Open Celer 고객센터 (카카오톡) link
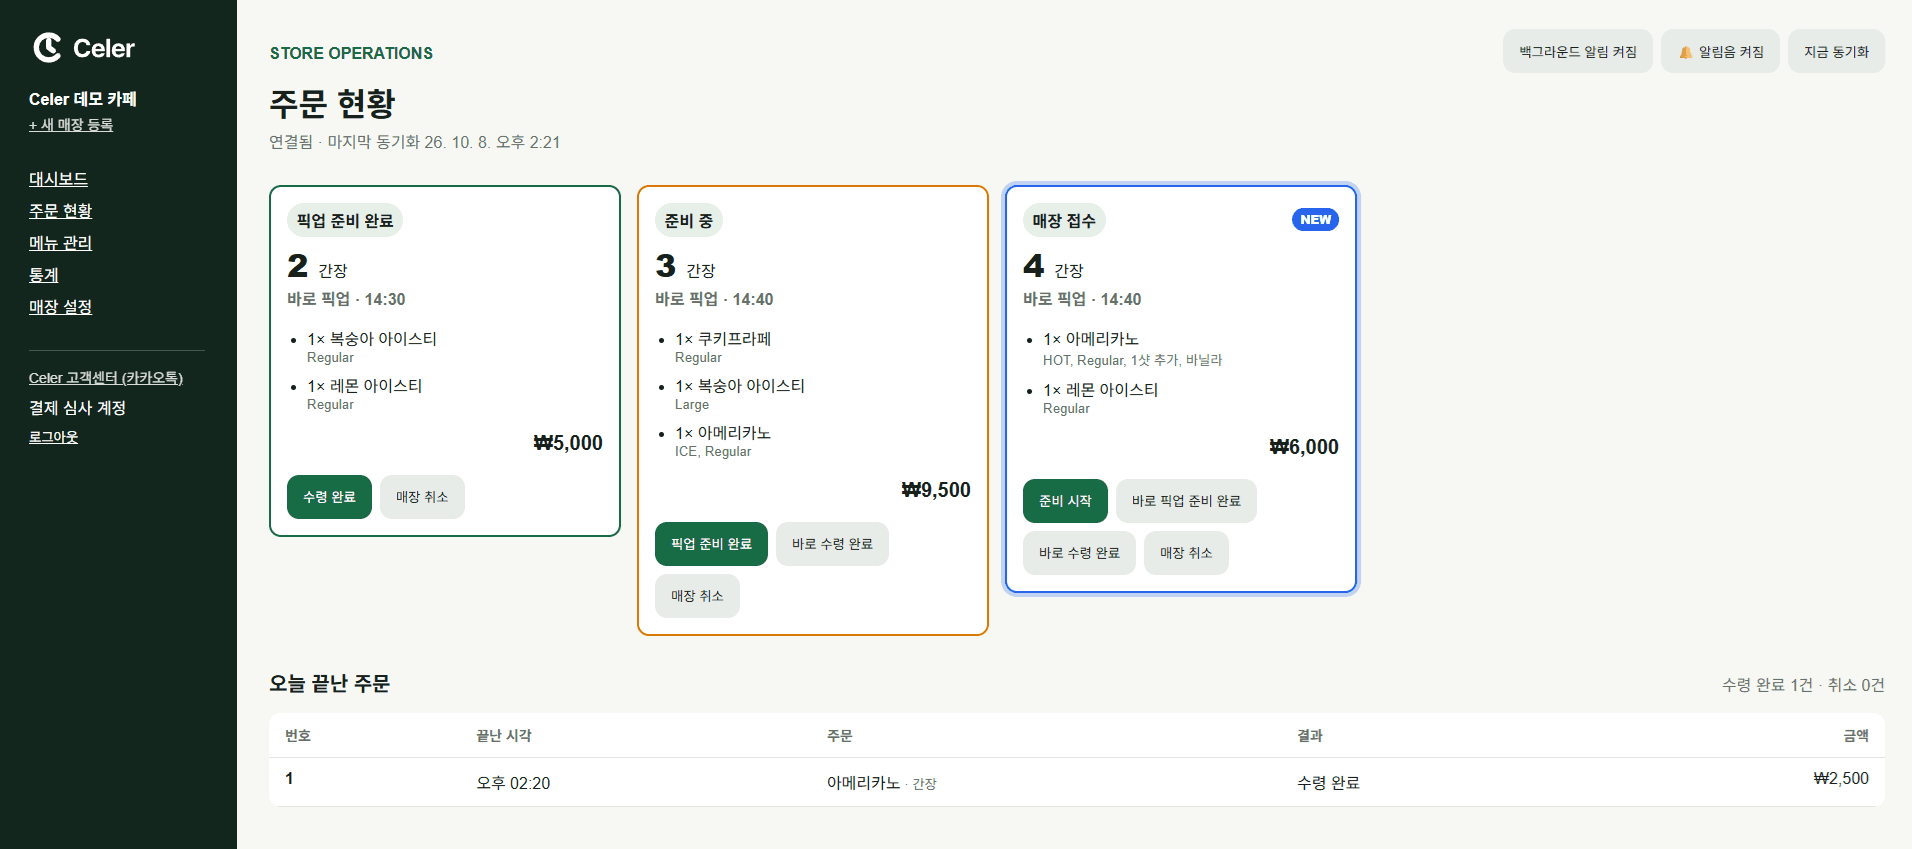This screenshot has height=849, width=1912. [x=106, y=378]
